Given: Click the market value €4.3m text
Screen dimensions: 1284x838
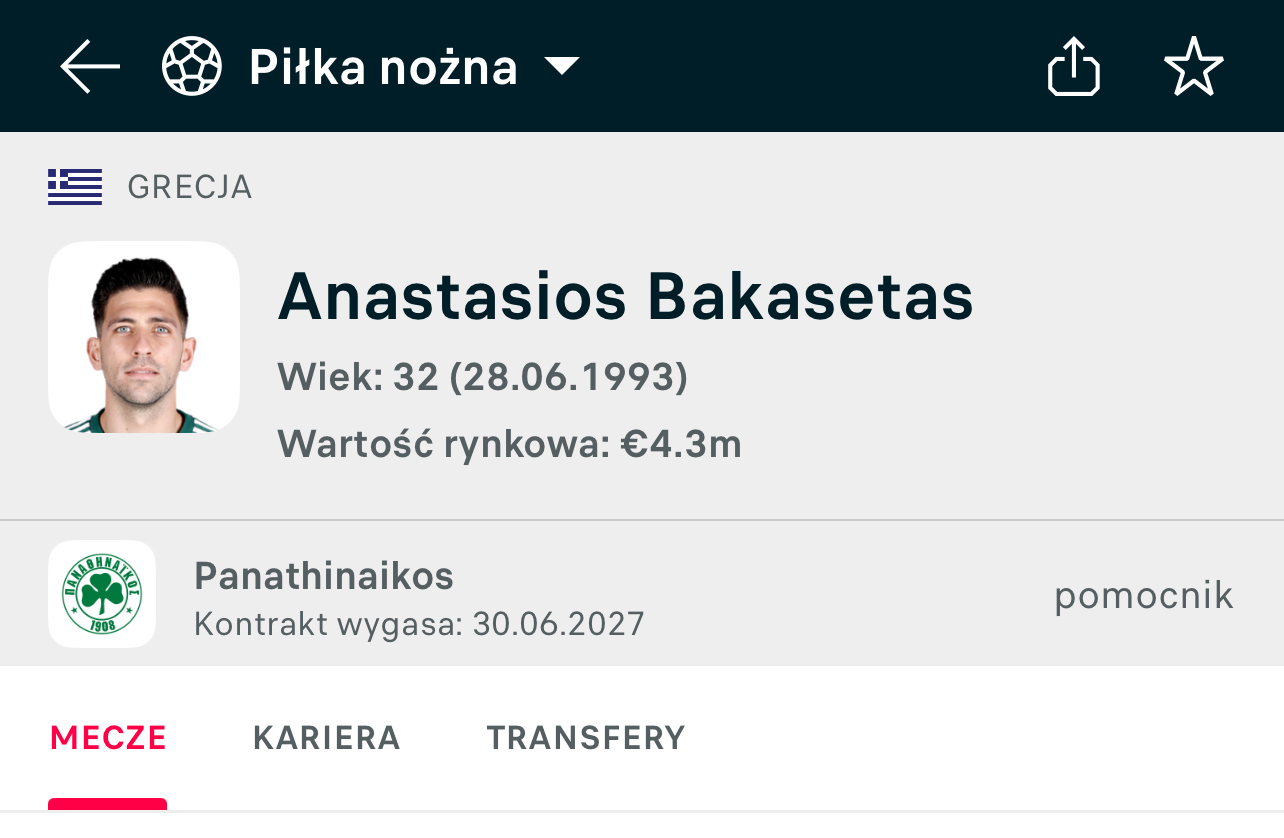Looking at the screenshot, I should (x=509, y=444).
